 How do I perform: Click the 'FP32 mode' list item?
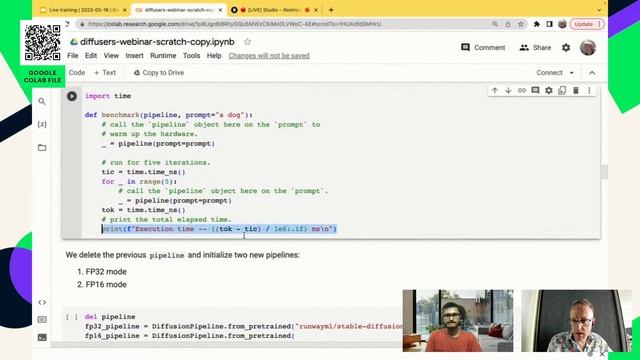coord(106,271)
